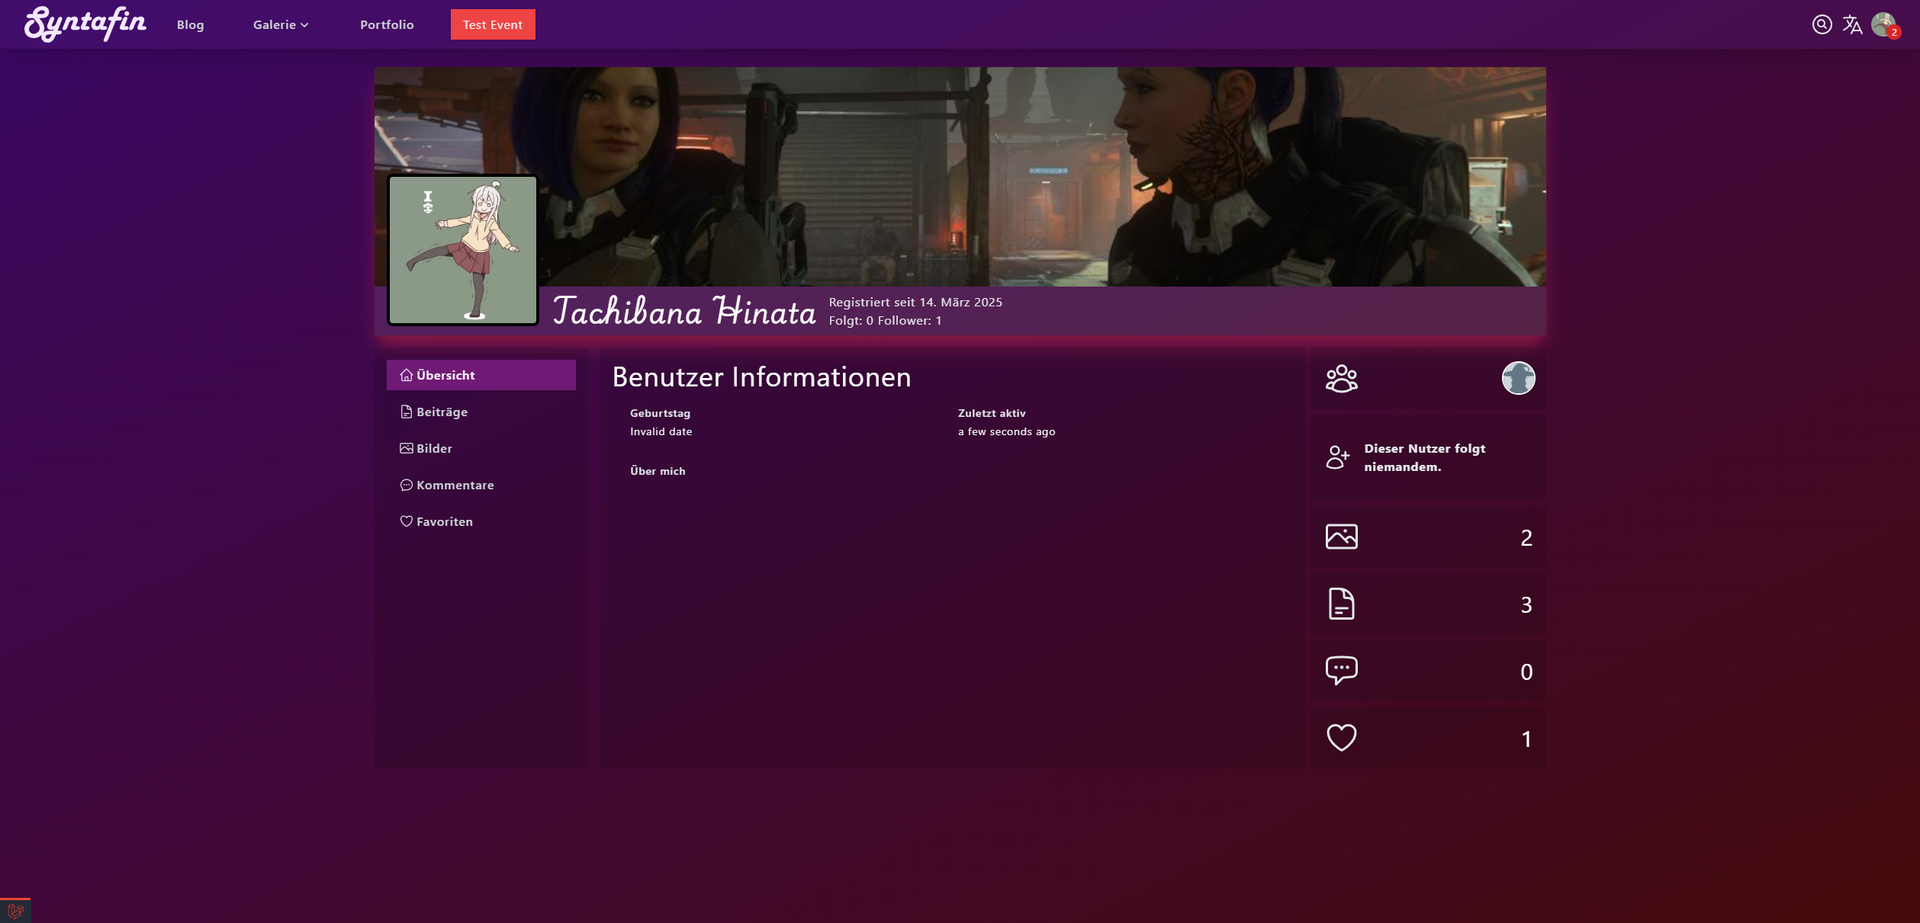Switch to the Beiträge tab
Viewport: 1920px width, 923px height.
[x=441, y=412]
